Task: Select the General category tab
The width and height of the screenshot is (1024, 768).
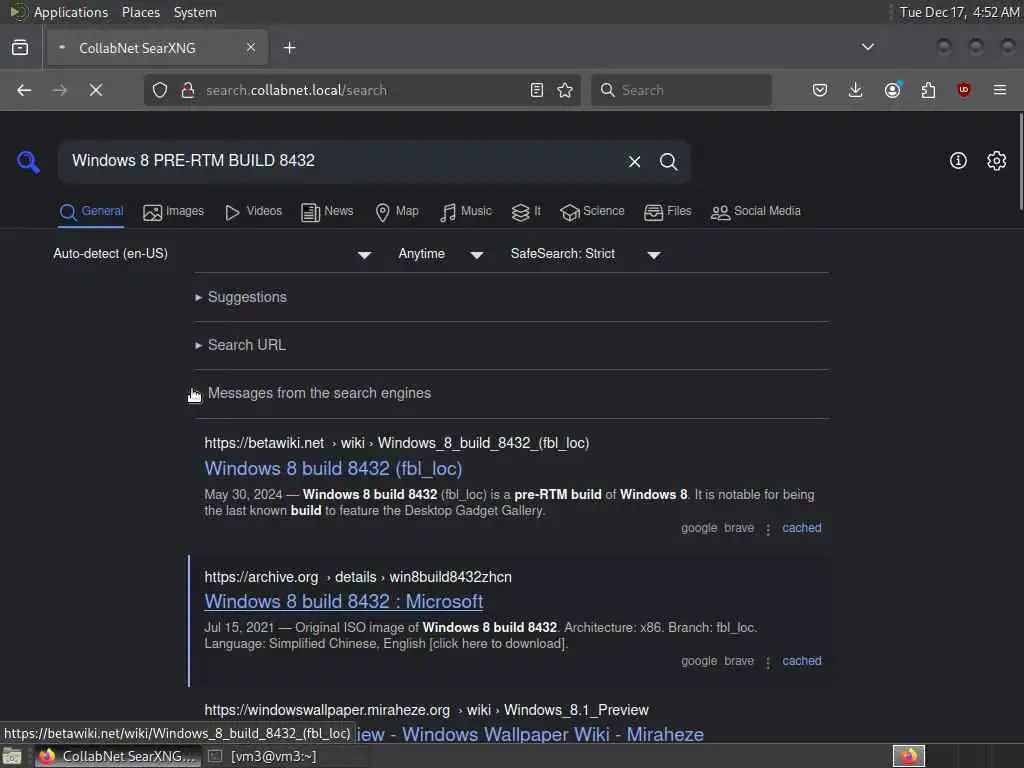Action: (x=91, y=212)
